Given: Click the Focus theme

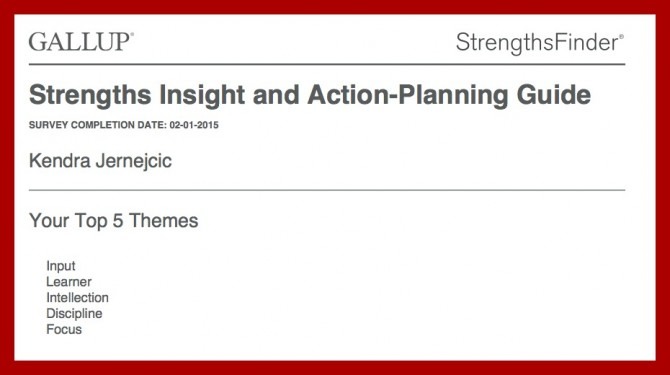Looking at the screenshot, I should [64, 329].
